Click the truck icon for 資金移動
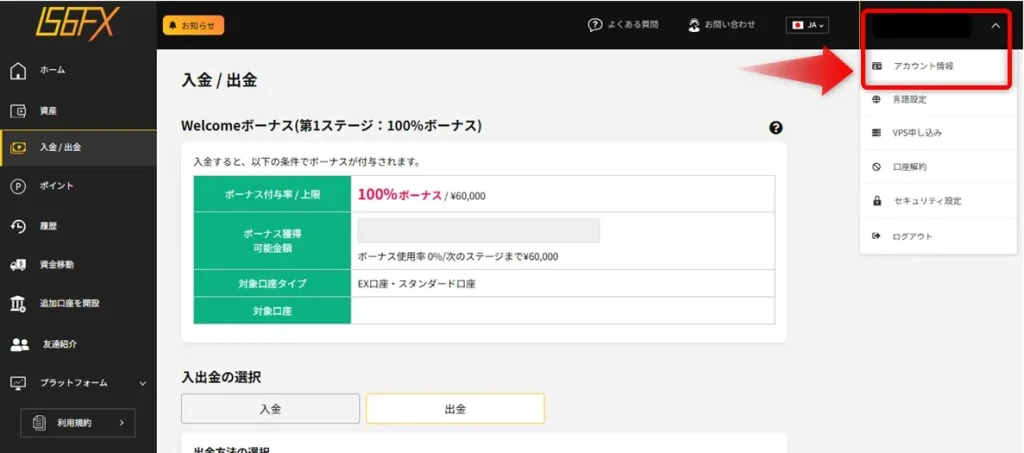 (18, 265)
